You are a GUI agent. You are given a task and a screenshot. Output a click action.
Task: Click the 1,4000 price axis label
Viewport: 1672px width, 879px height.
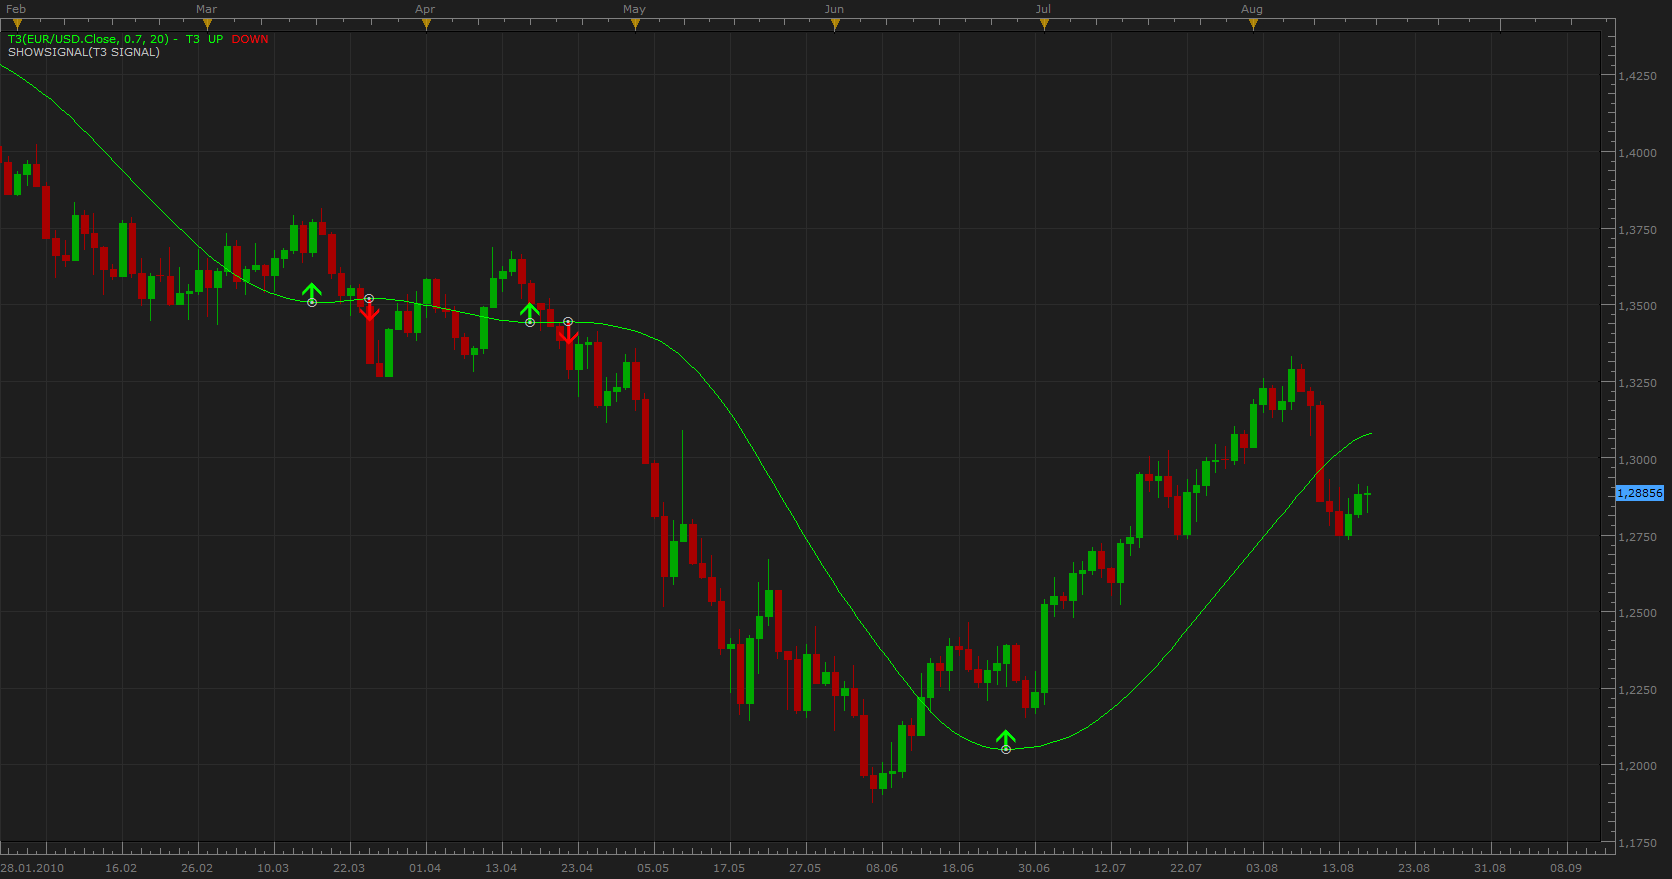(1638, 153)
